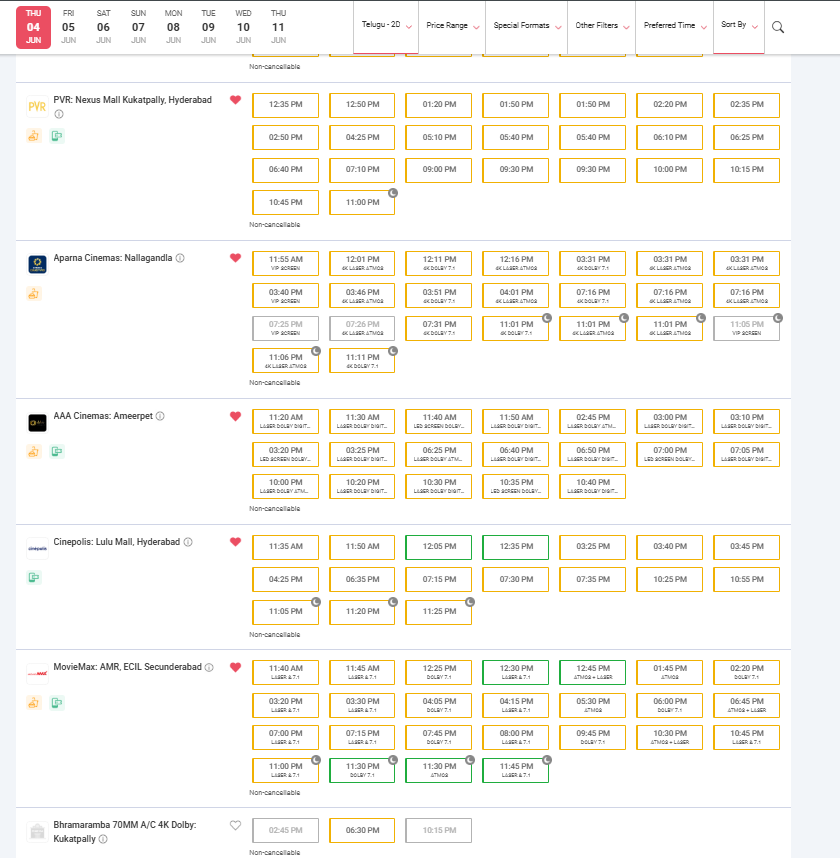Click M-ticket icon under AAA Cinemas
The width and height of the screenshot is (840, 858).
(57, 451)
